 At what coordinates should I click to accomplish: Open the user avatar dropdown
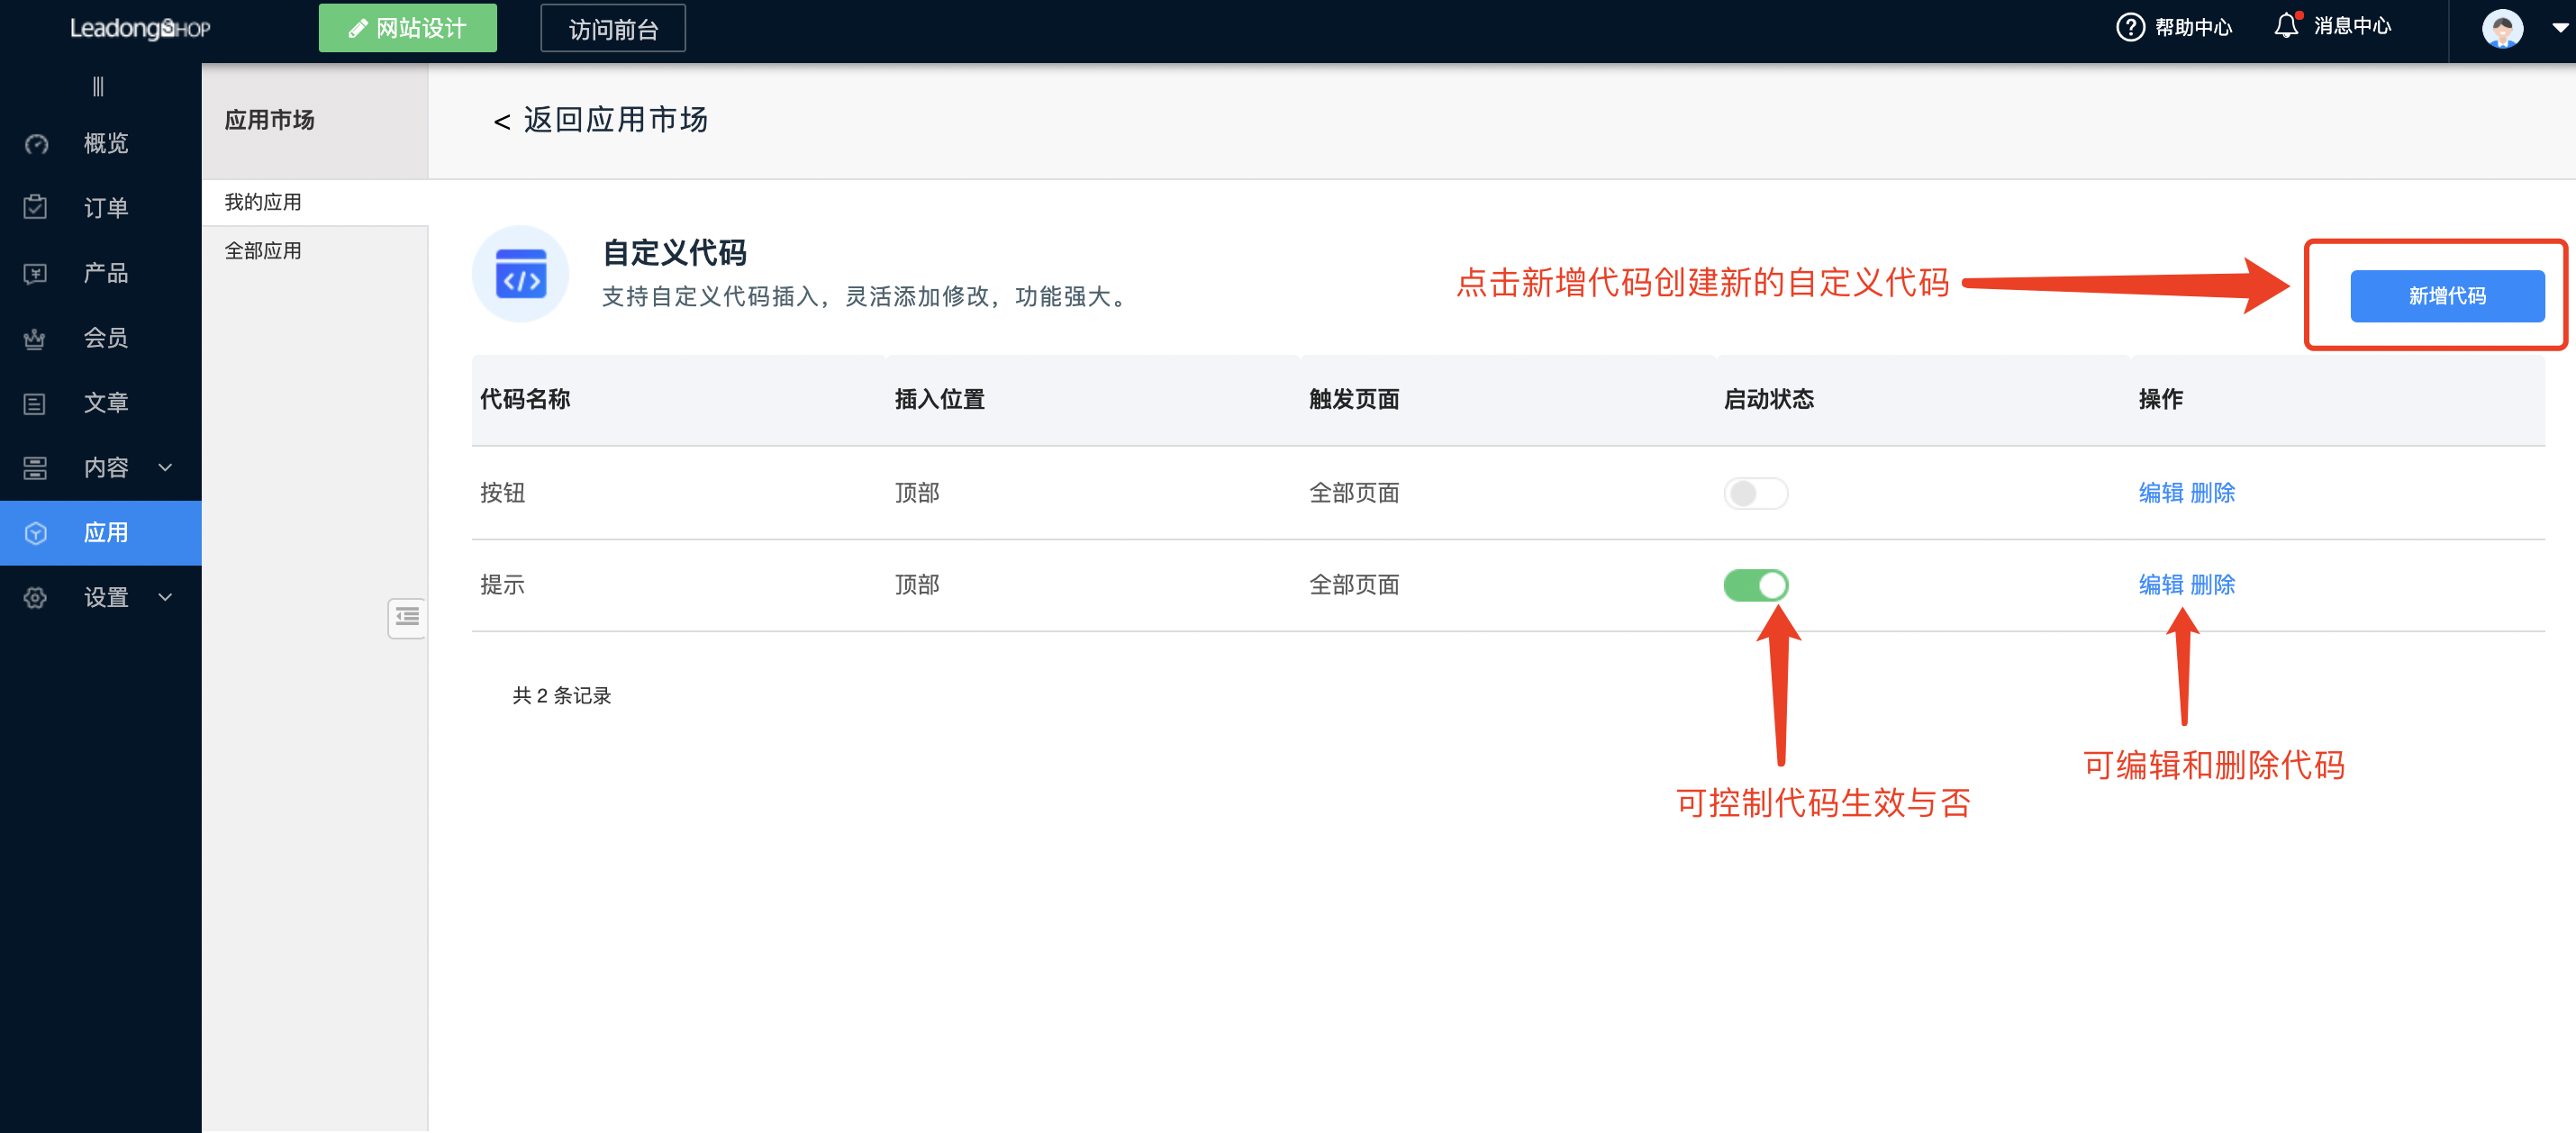[x=2502, y=28]
